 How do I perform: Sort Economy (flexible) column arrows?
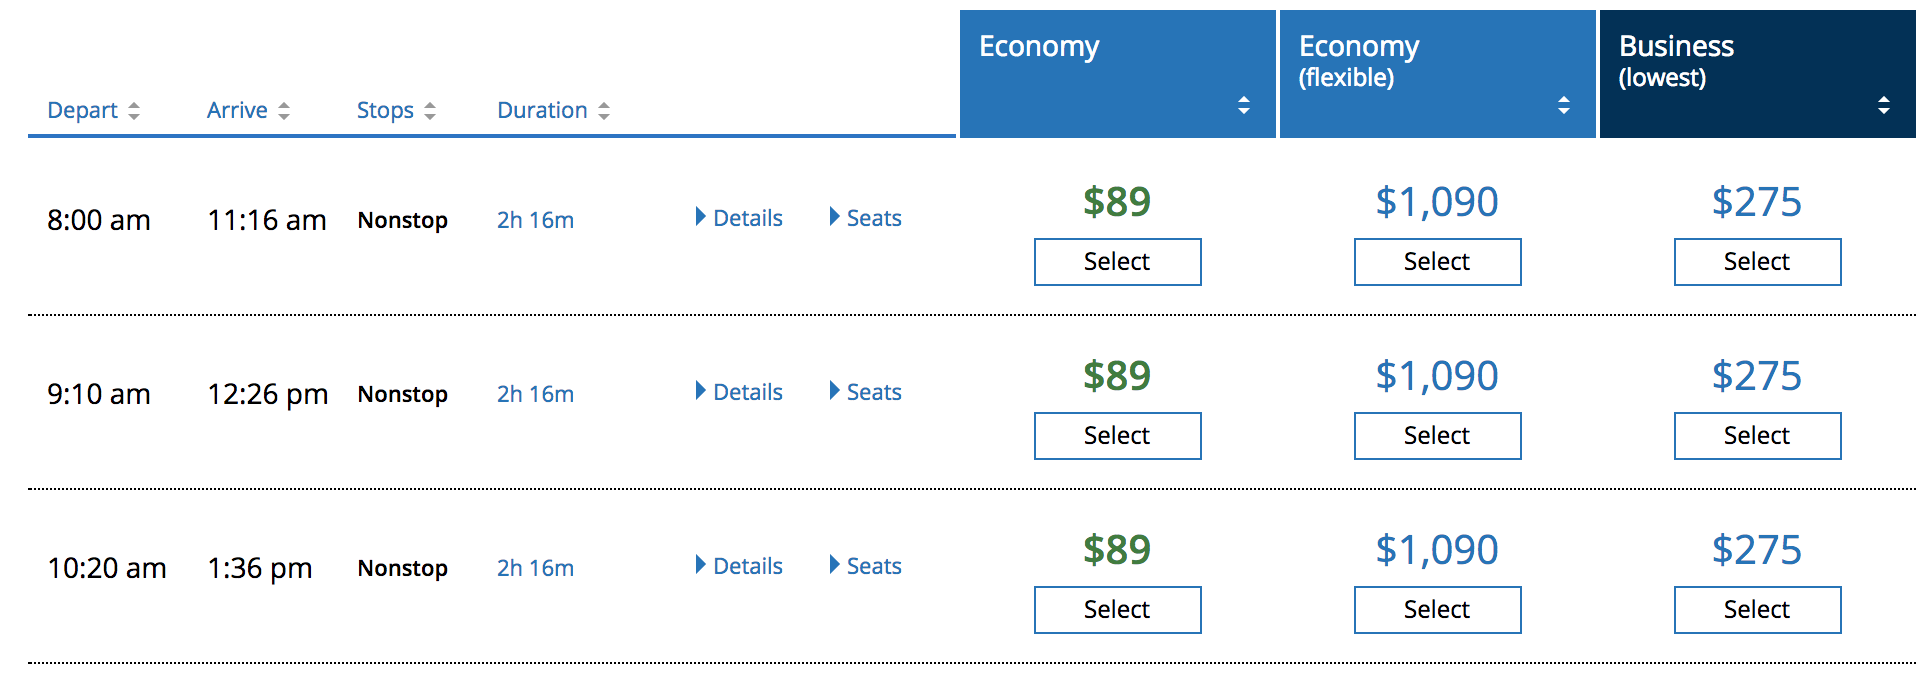(x=1564, y=105)
